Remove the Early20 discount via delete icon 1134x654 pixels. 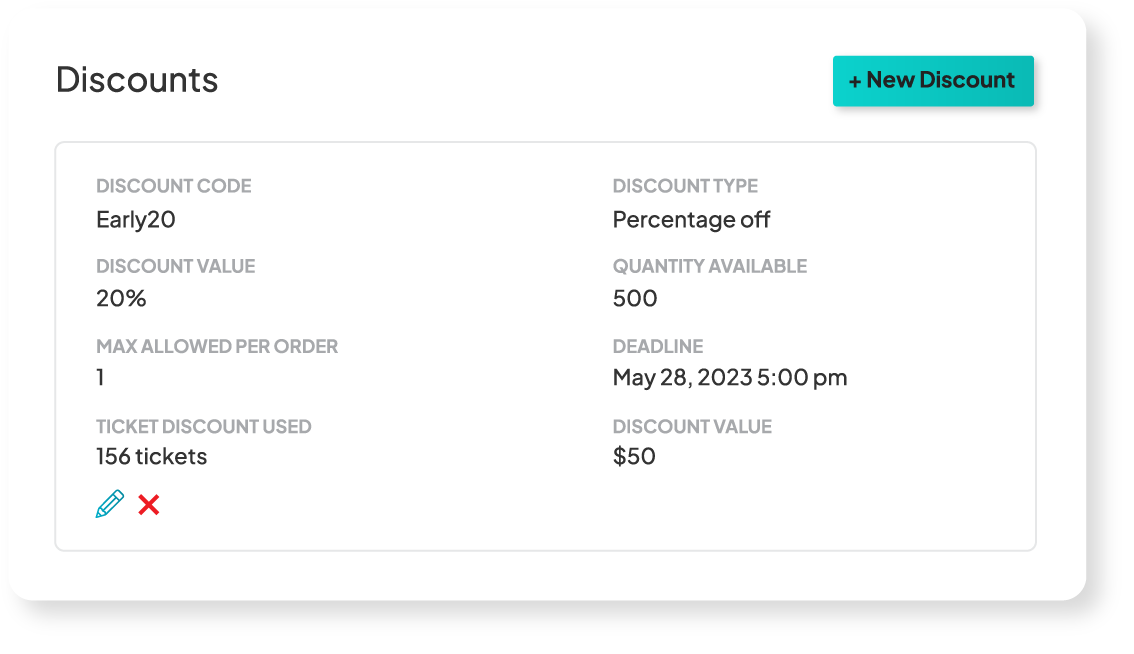coord(148,504)
